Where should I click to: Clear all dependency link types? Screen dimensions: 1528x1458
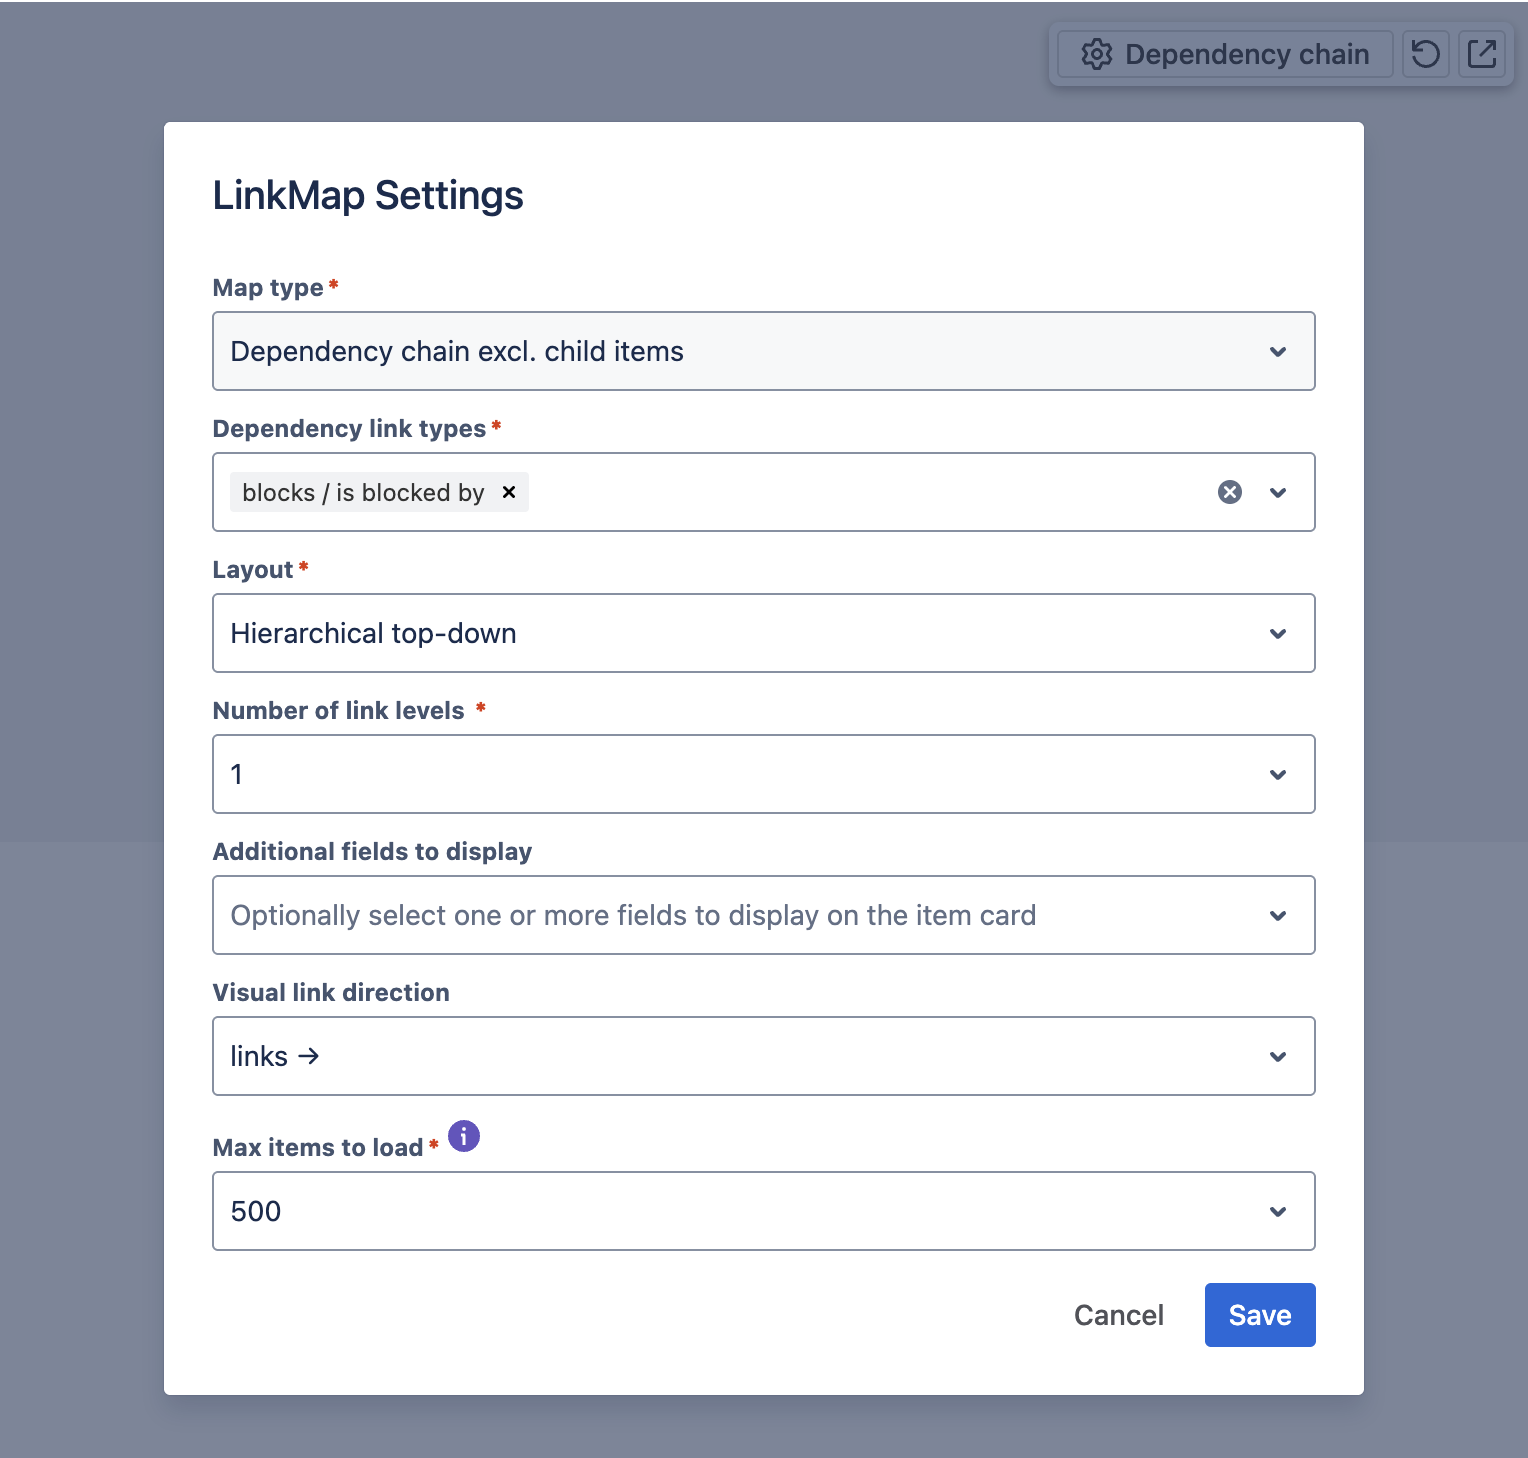click(1230, 492)
